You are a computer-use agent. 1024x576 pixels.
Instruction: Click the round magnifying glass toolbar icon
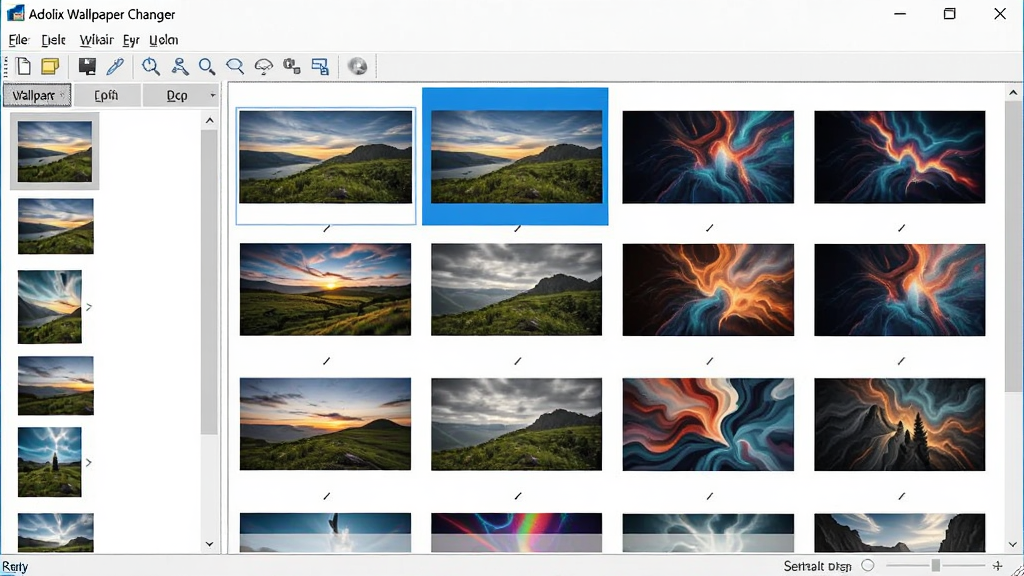pos(207,66)
